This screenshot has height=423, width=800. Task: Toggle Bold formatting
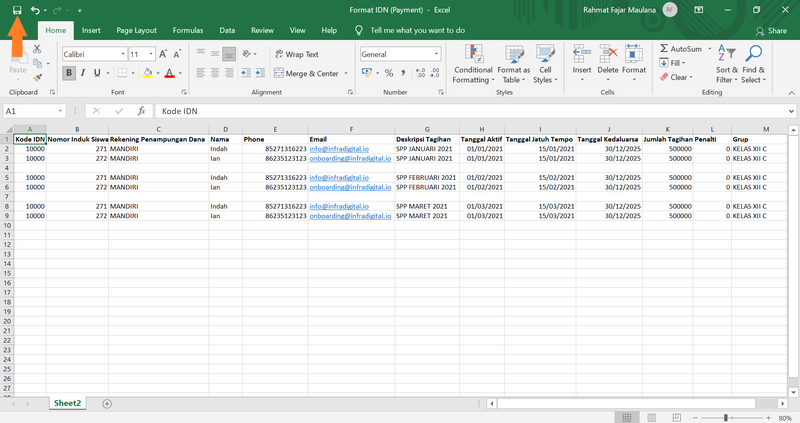point(69,73)
